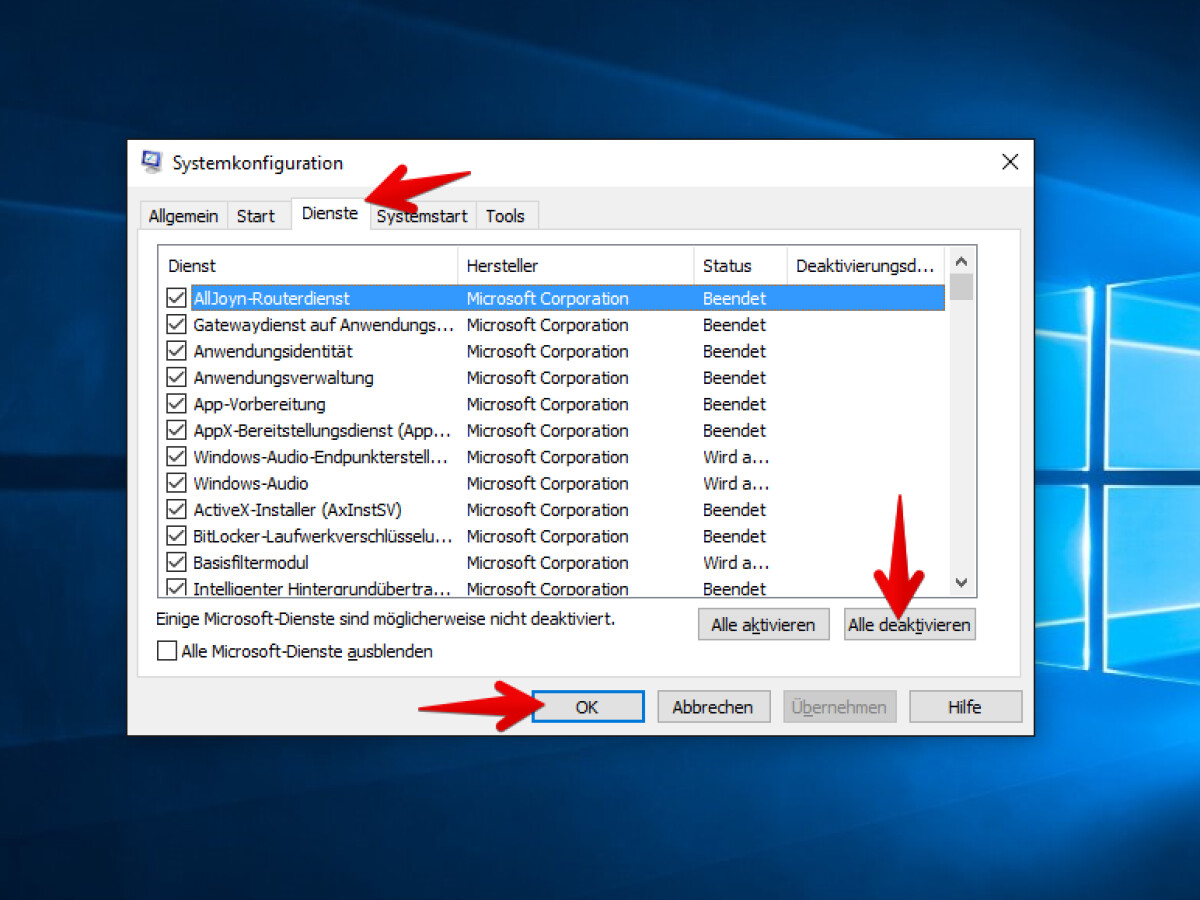Uncheck the AllJoyn-Routerdienst service checkbox
Screen dimensions: 1200x900
[177, 298]
